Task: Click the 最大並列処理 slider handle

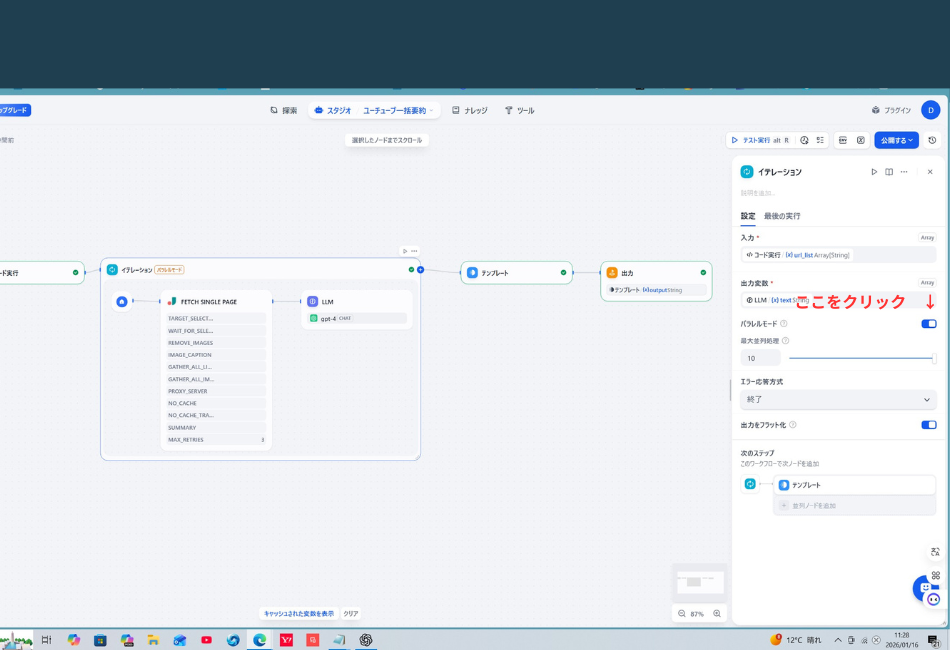Action: 934,358
